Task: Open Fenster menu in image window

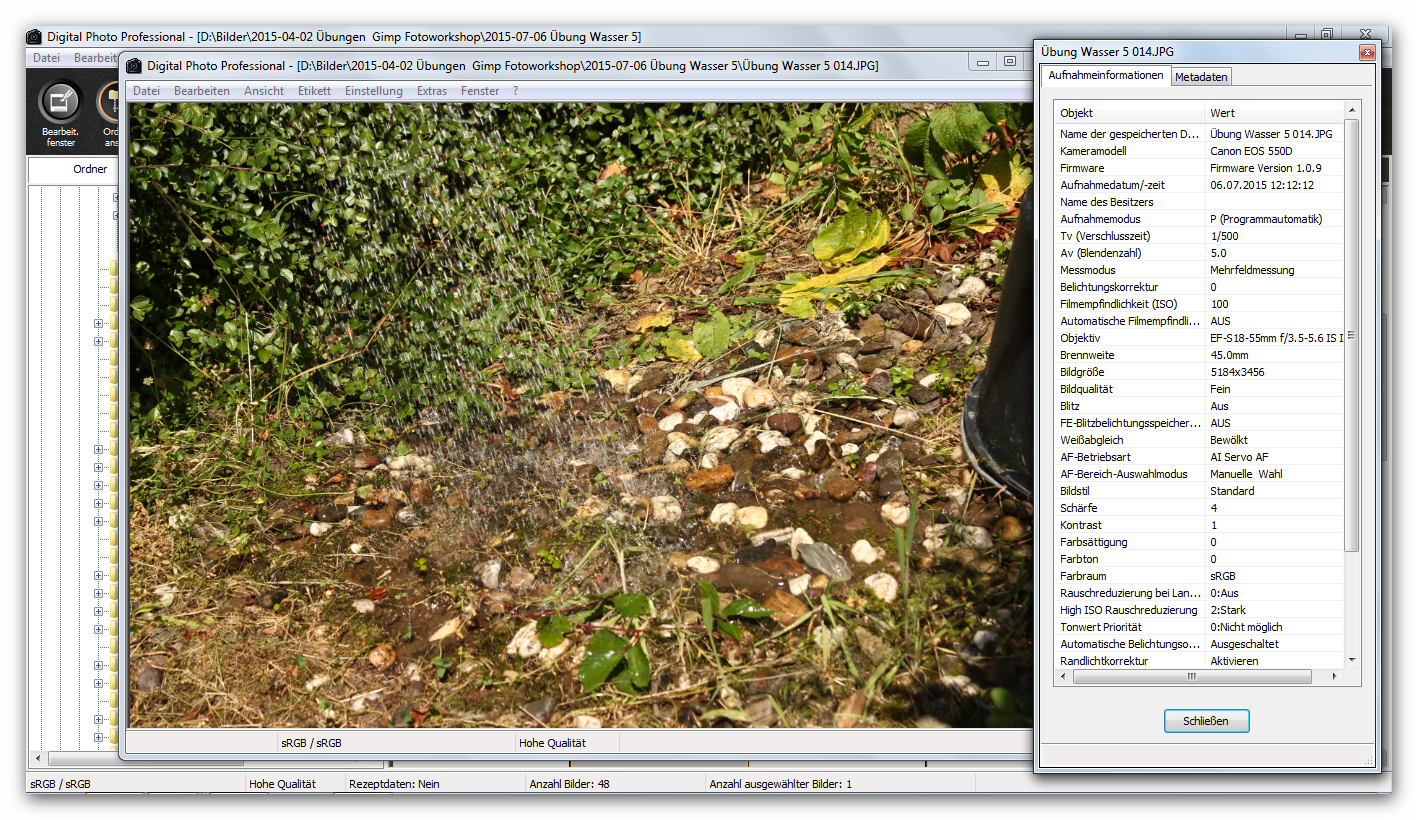Action: point(480,91)
